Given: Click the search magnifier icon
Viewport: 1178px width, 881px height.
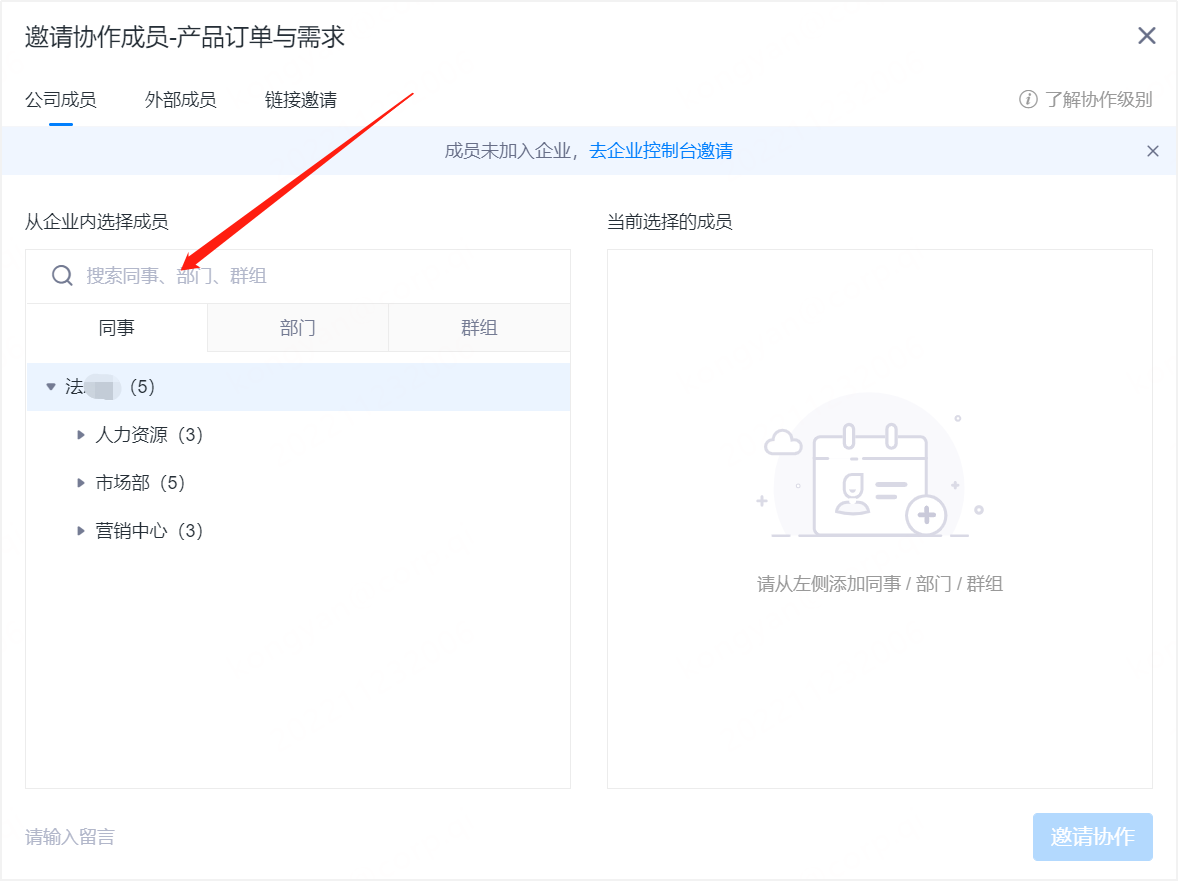Looking at the screenshot, I should [61, 275].
